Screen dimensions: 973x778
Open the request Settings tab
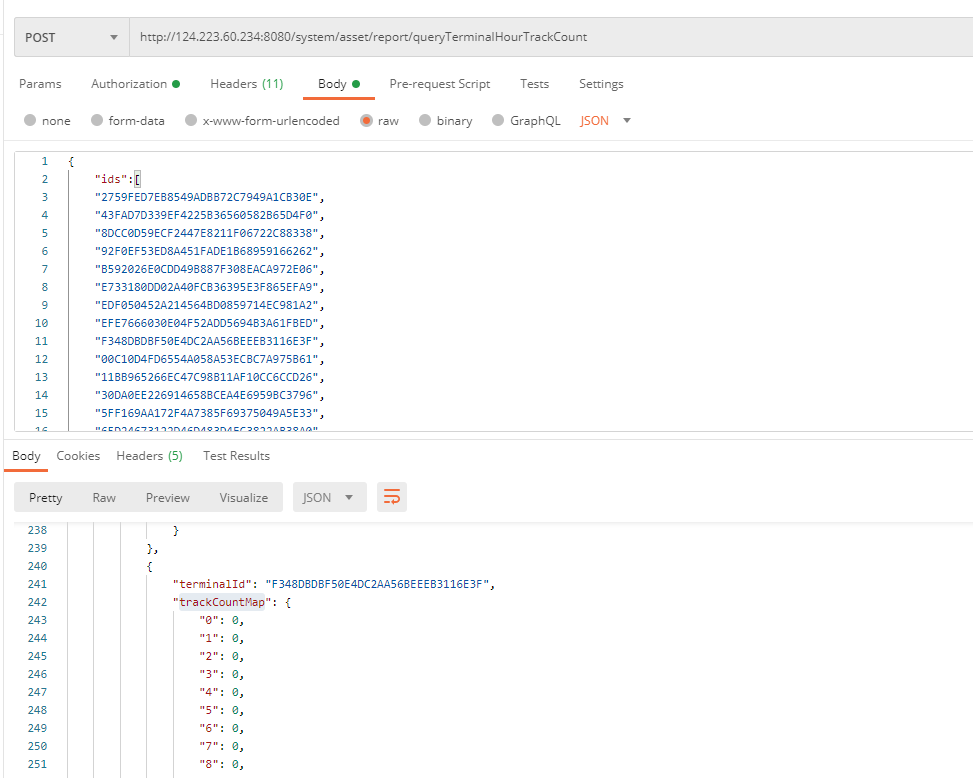point(601,84)
